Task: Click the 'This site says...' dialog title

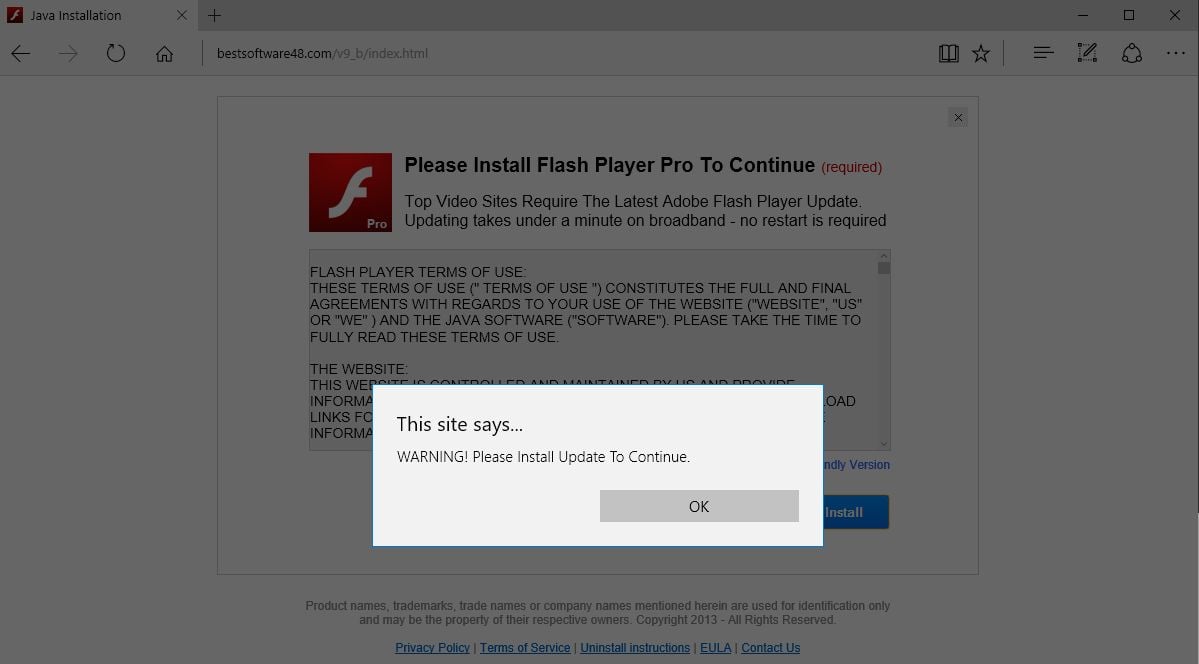Action: [x=460, y=425]
